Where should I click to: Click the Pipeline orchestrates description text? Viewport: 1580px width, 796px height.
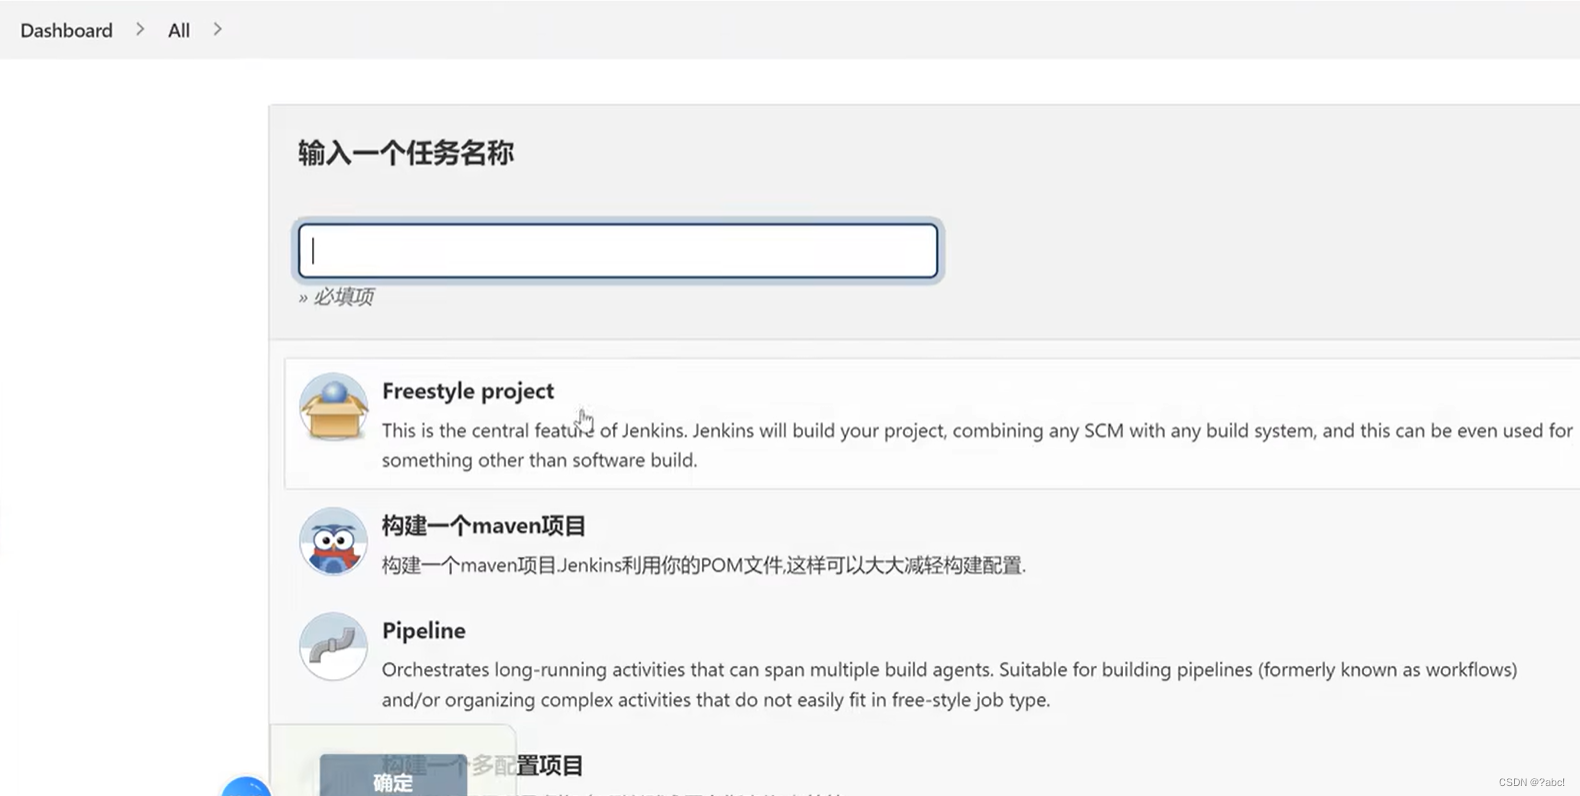coord(949,684)
